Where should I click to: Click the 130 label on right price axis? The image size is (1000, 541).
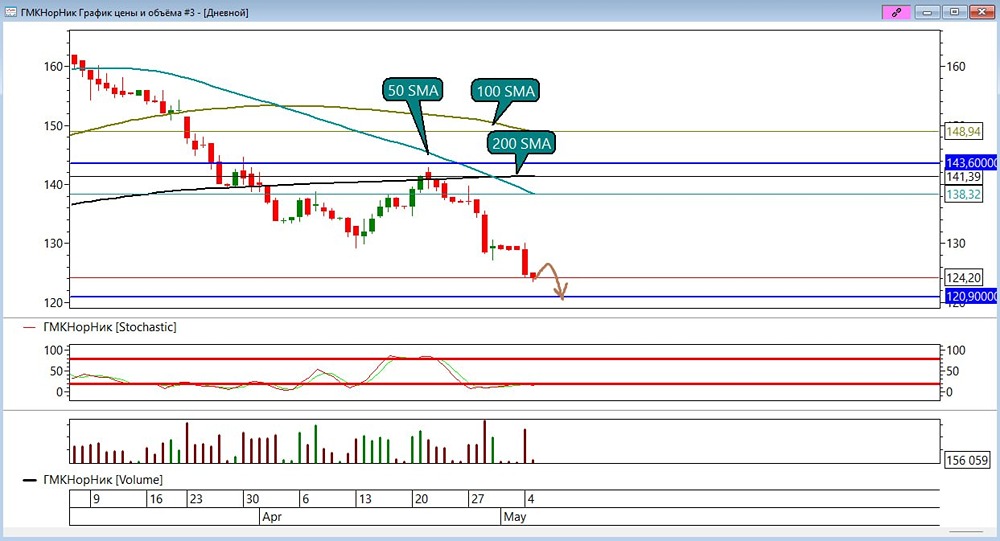[955, 243]
